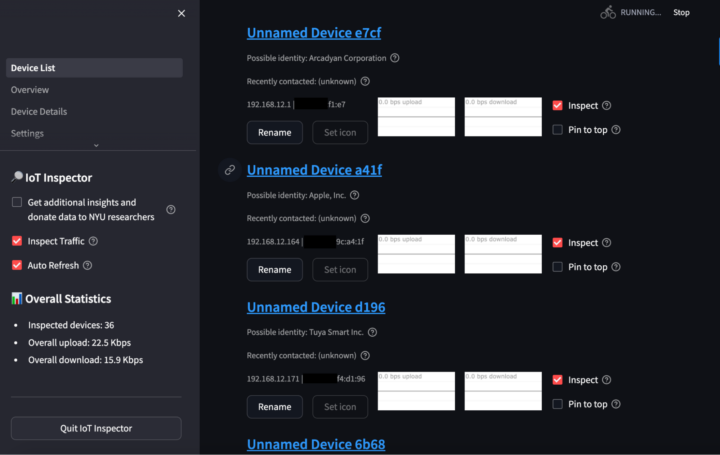Click help icon beside Inspect Traffic
This screenshot has height=455, width=720.
pos(93,241)
